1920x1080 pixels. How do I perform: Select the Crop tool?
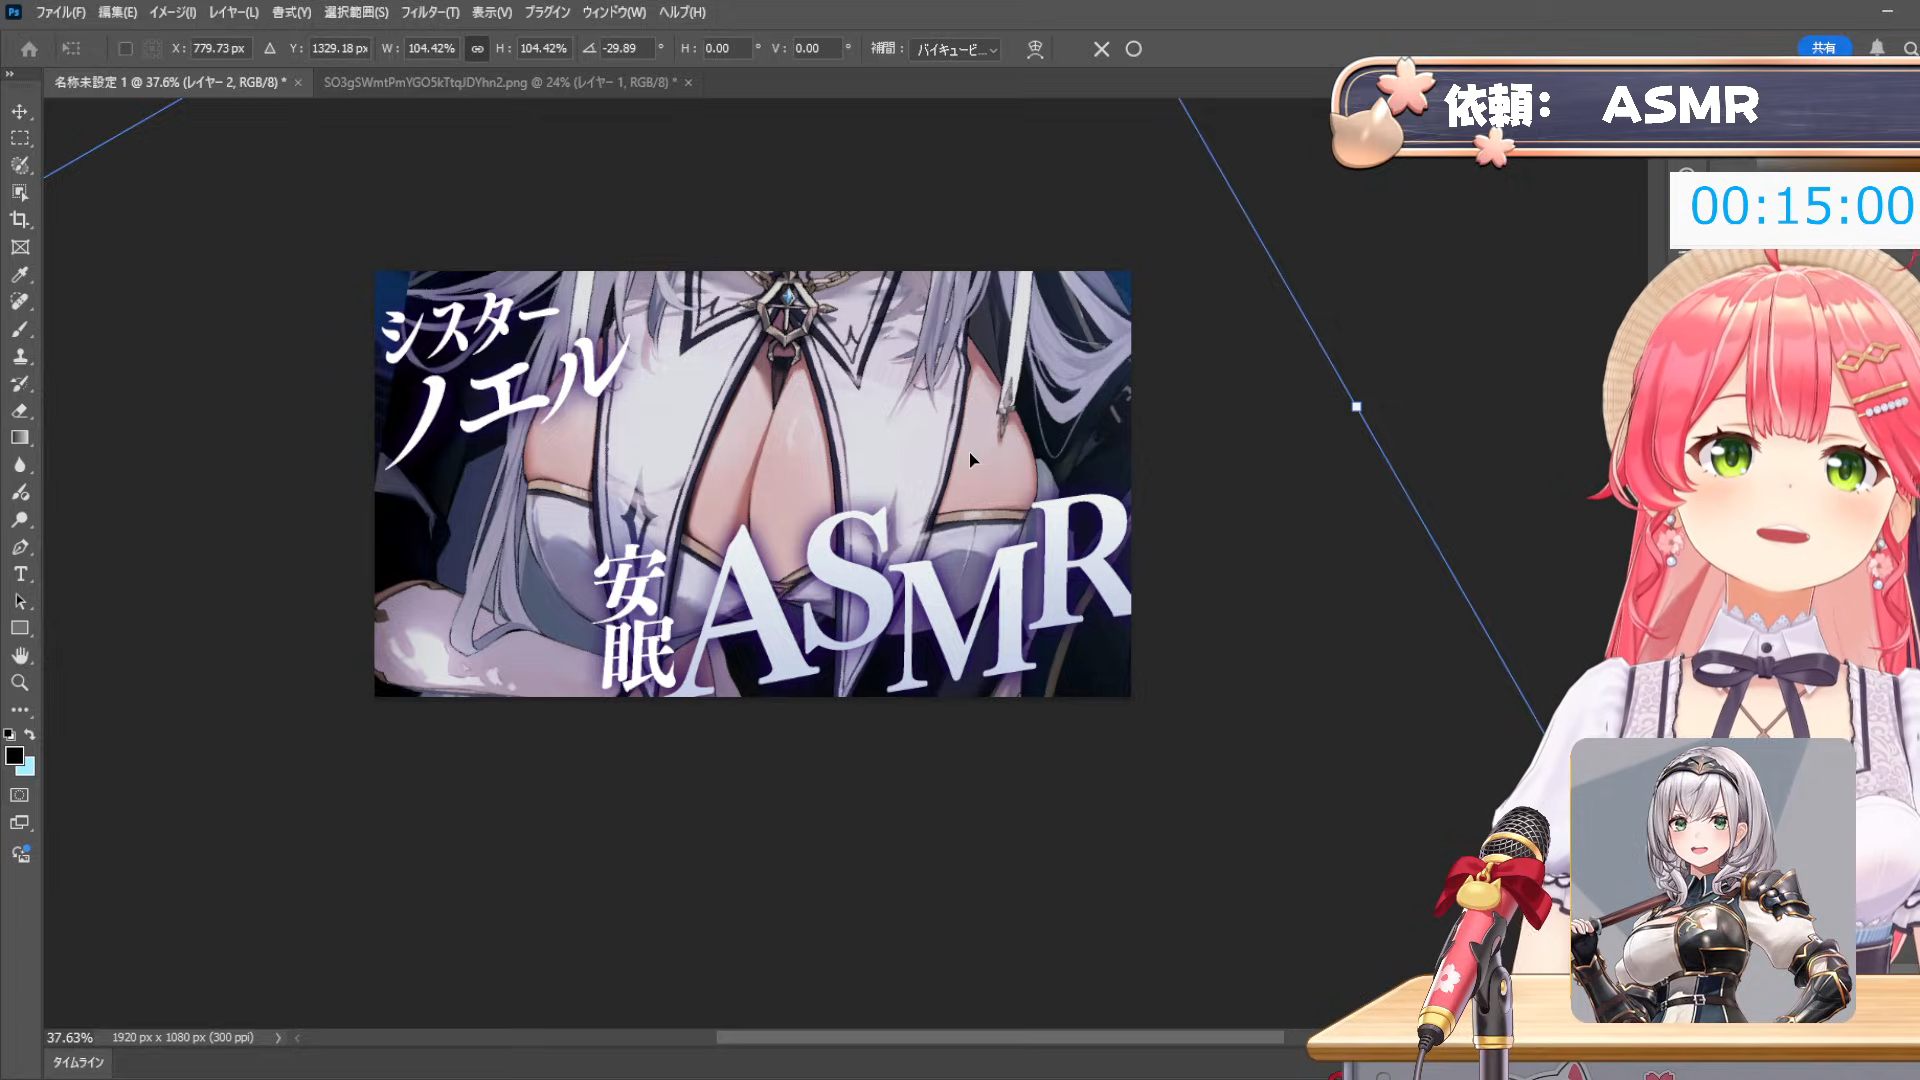click(20, 220)
